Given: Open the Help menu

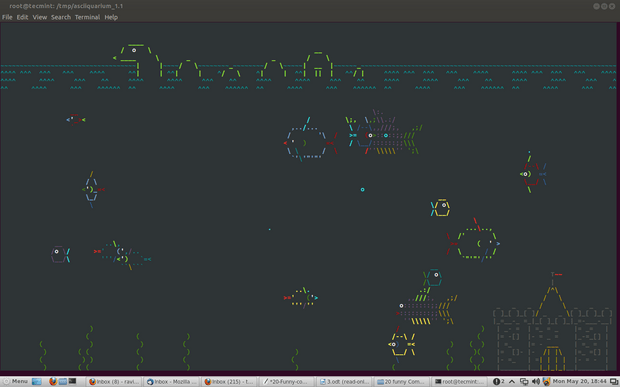Looking at the screenshot, I should tap(111, 17).
